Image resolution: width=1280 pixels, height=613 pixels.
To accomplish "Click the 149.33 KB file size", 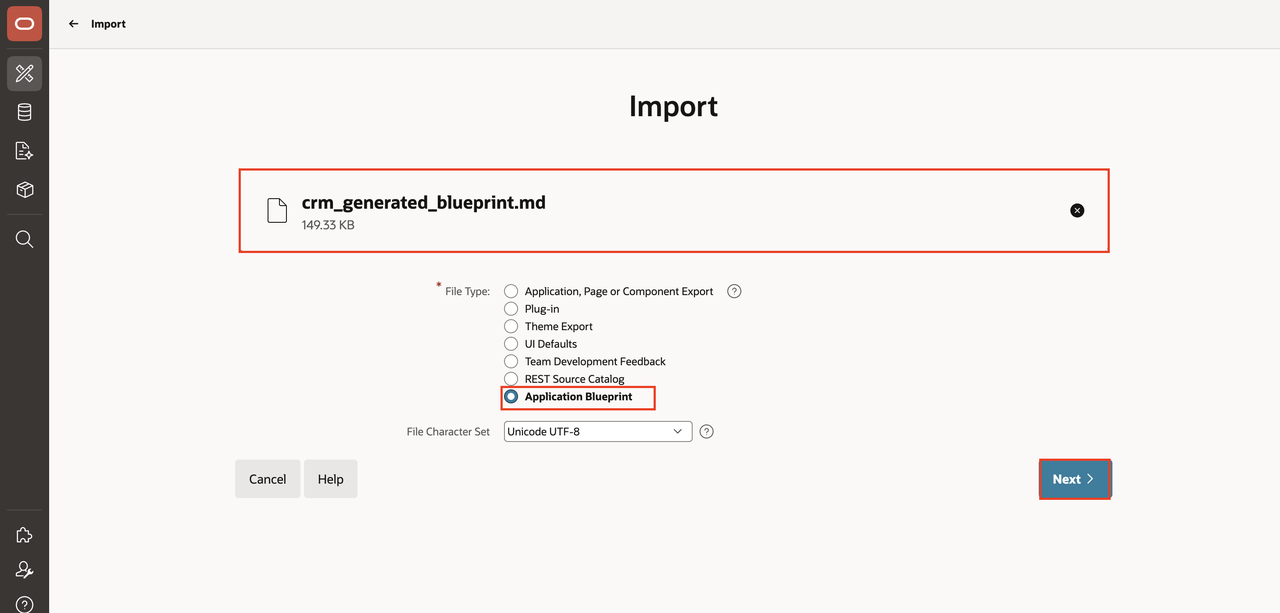I will pyautogui.click(x=328, y=225).
